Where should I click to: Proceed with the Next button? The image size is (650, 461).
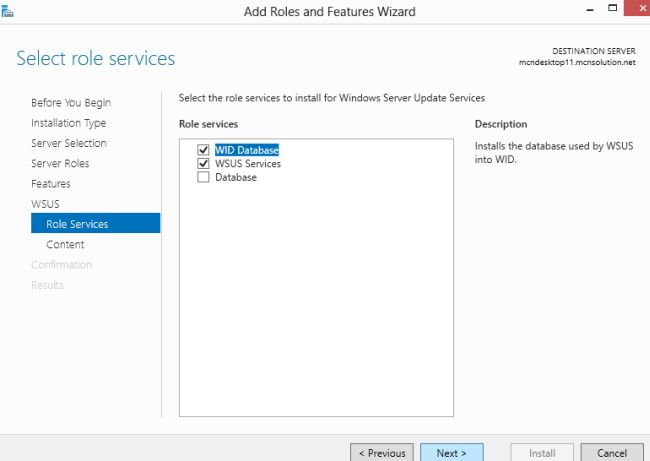coord(451,452)
